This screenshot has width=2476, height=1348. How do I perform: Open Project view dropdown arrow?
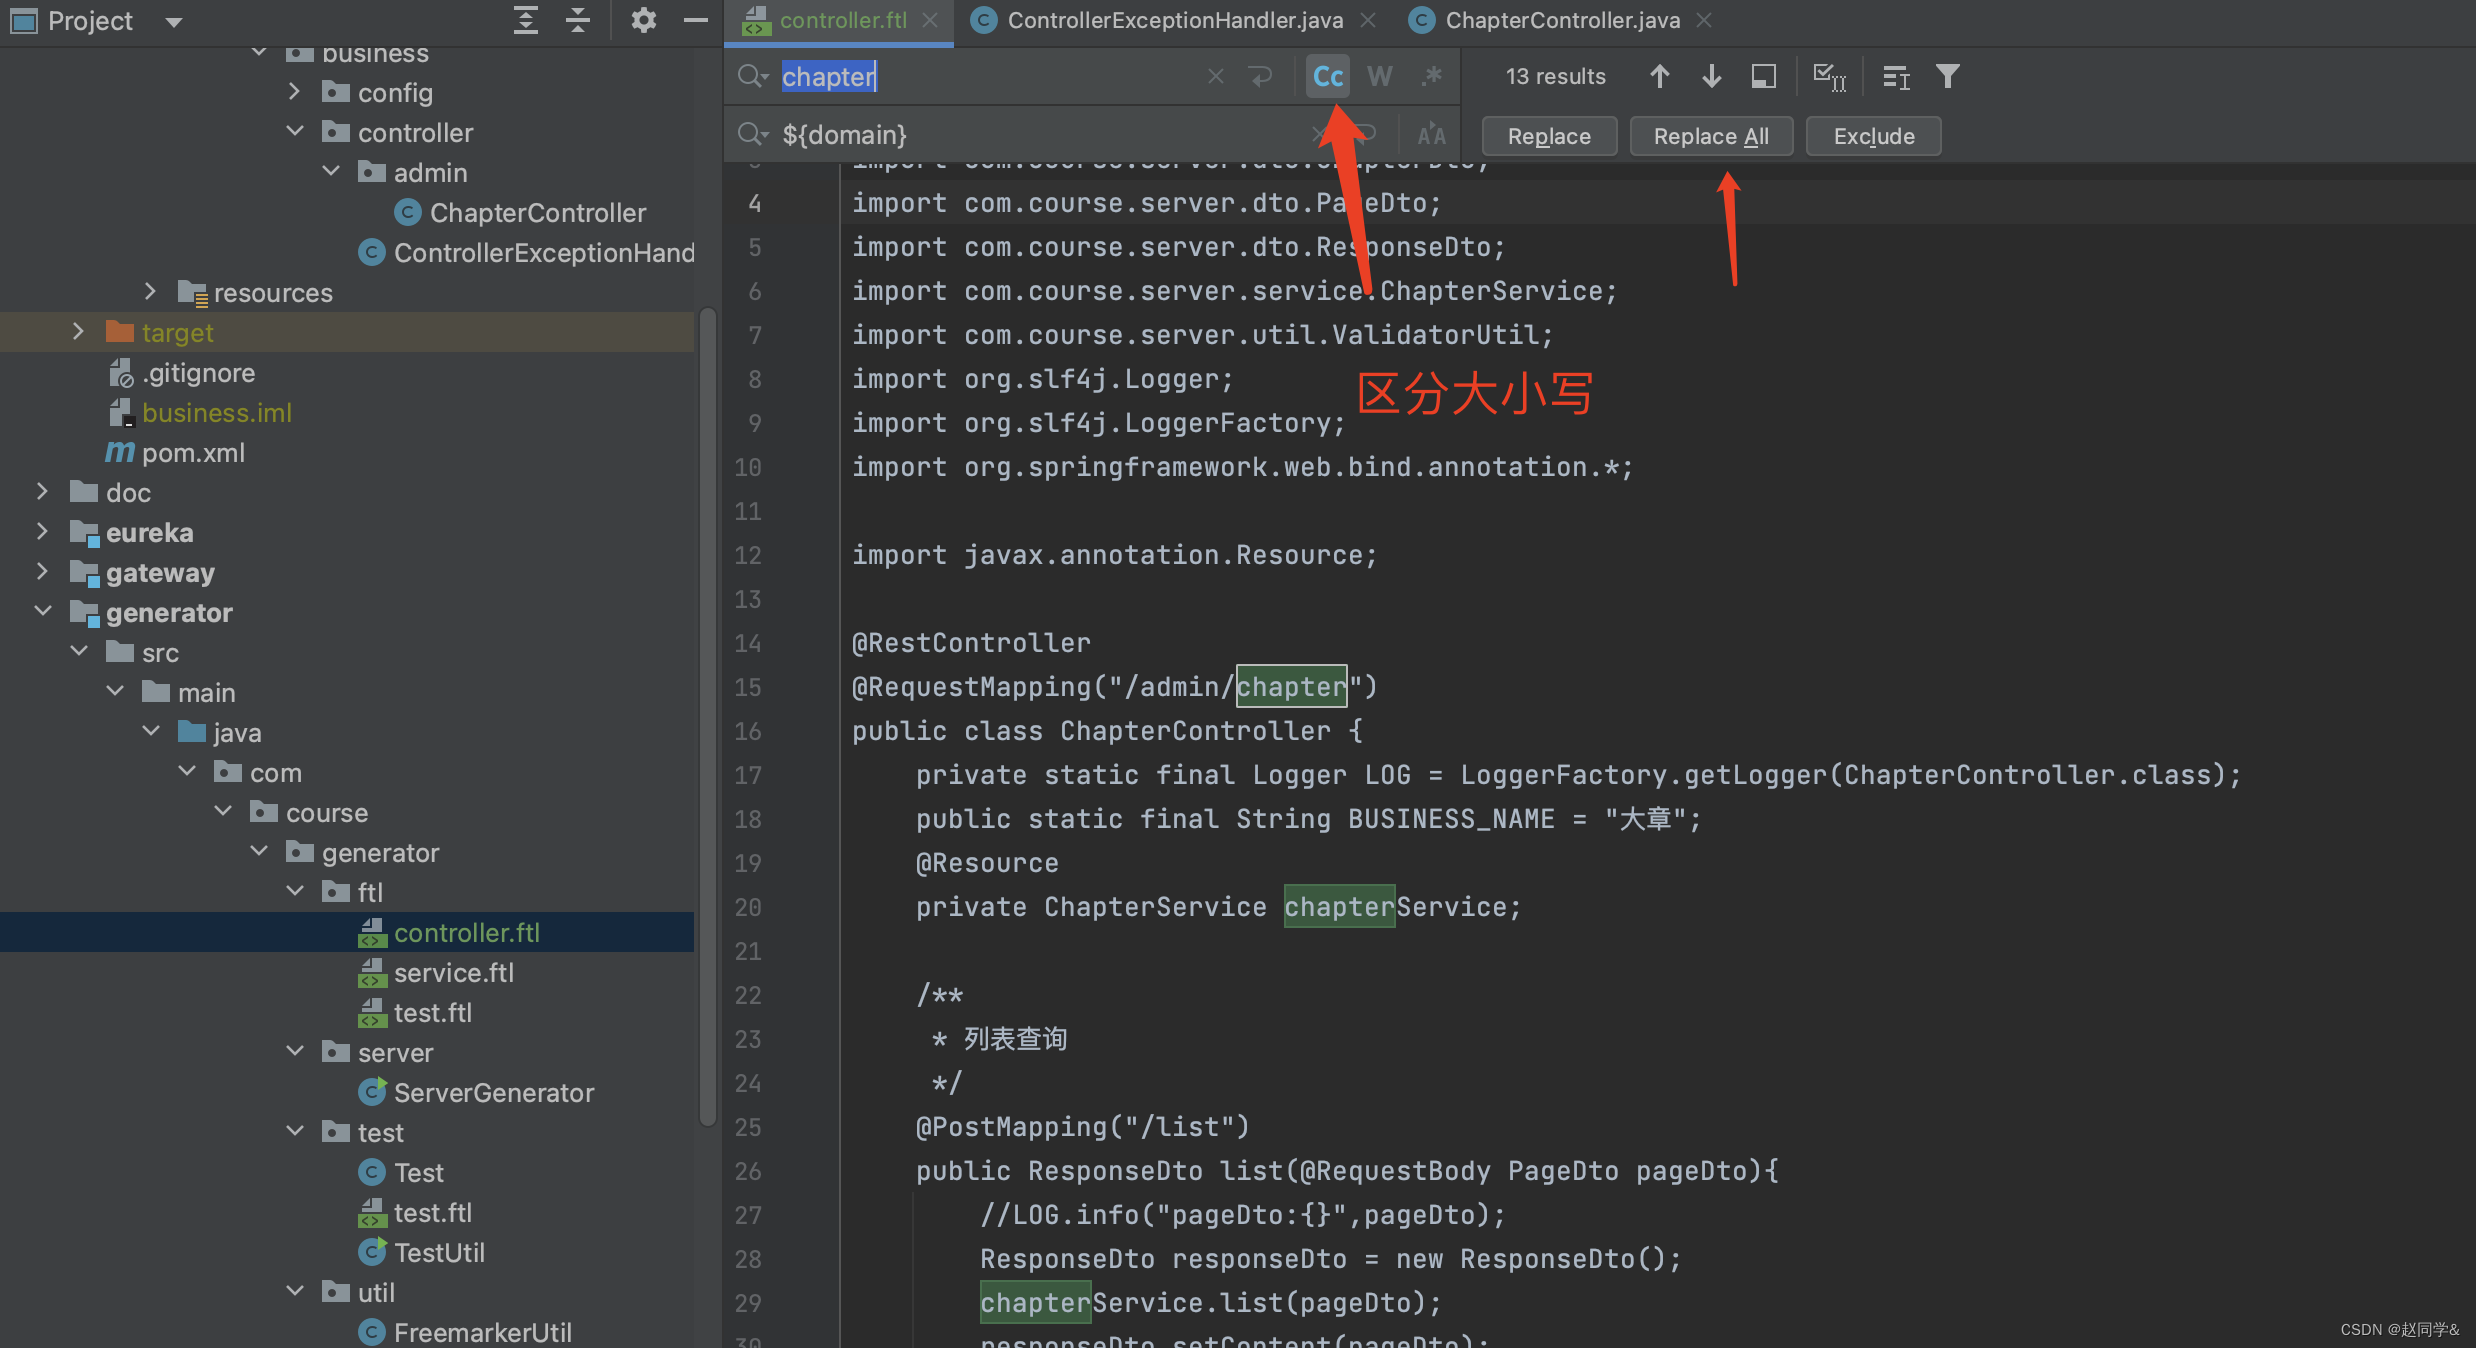174,21
